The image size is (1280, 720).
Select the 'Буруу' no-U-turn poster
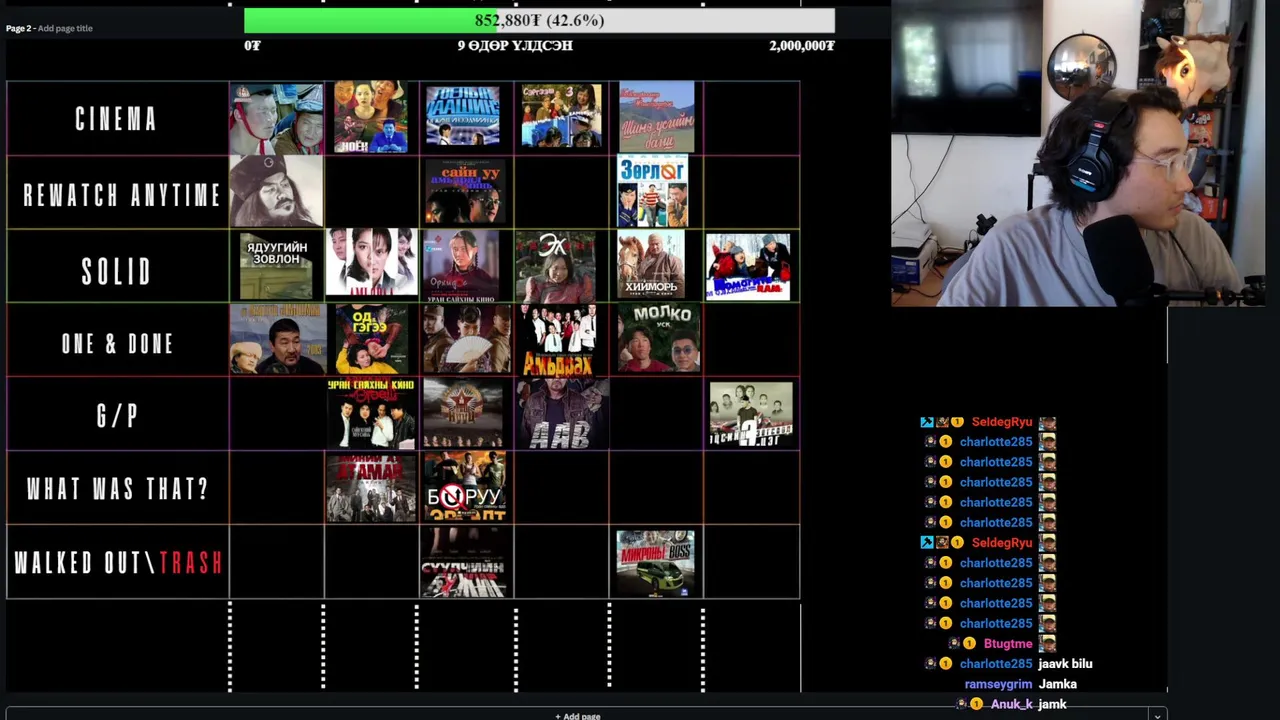[465, 487]
